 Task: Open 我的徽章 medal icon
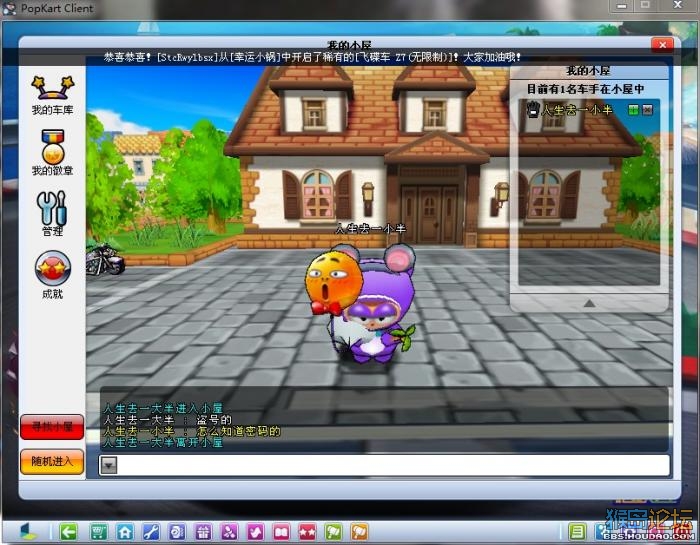52,152
